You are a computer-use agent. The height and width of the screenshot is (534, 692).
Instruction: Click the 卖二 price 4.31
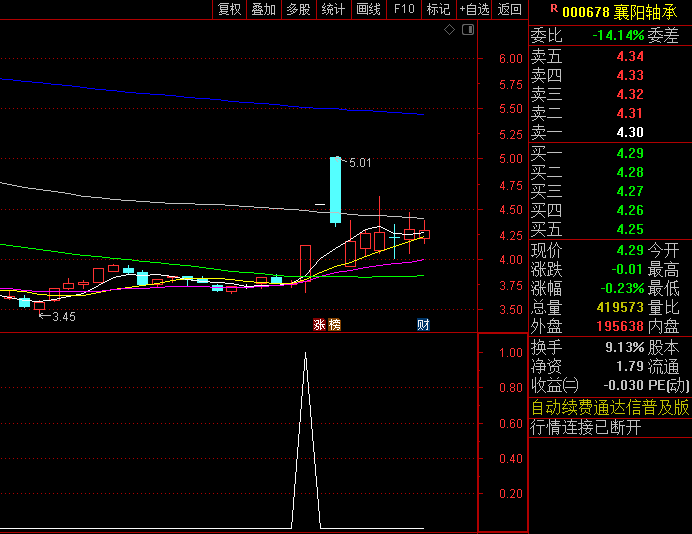630,113
